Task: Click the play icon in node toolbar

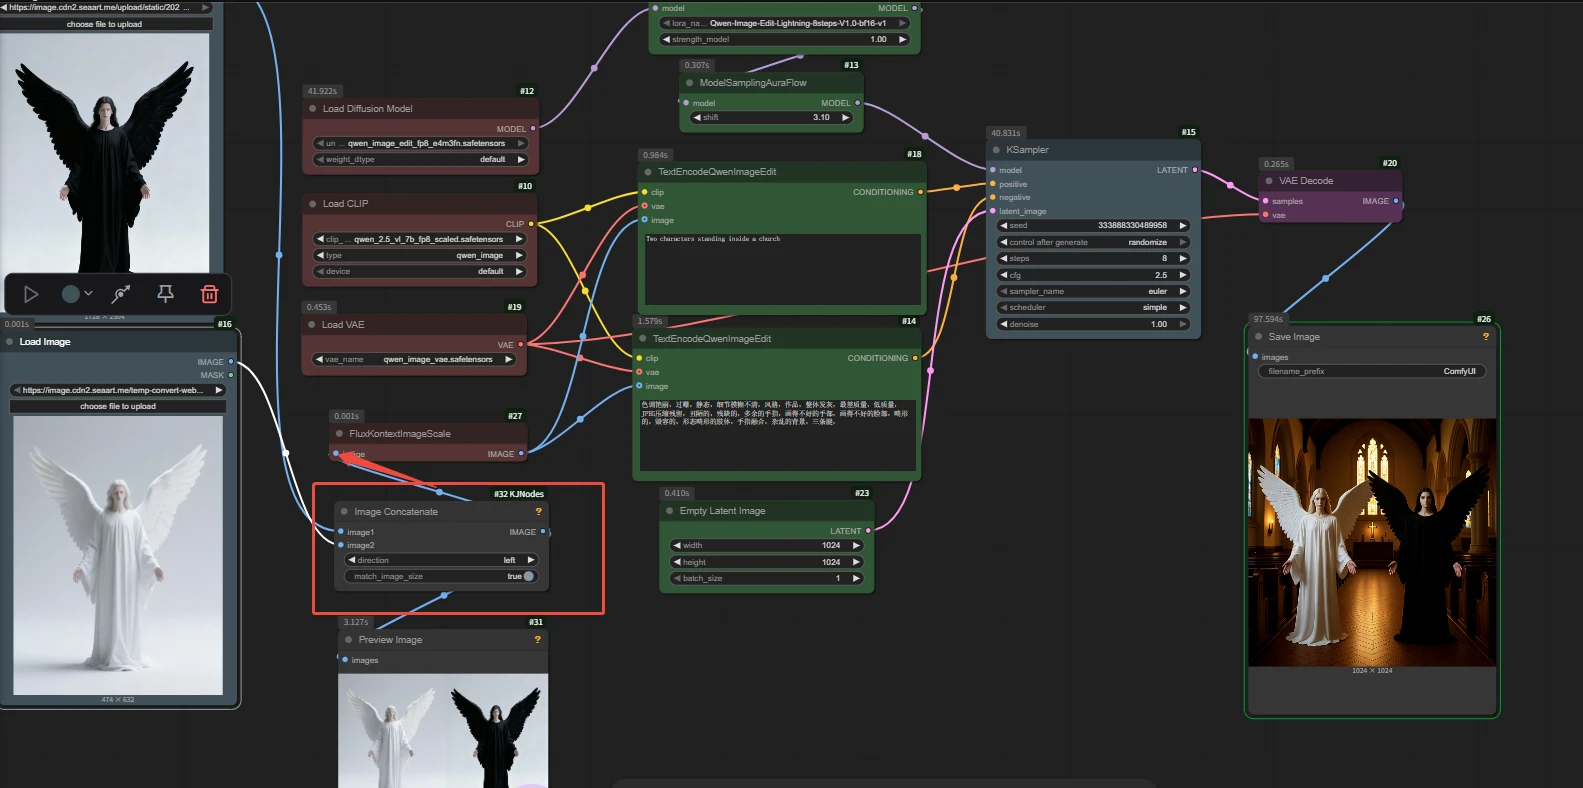Action: 31,294
